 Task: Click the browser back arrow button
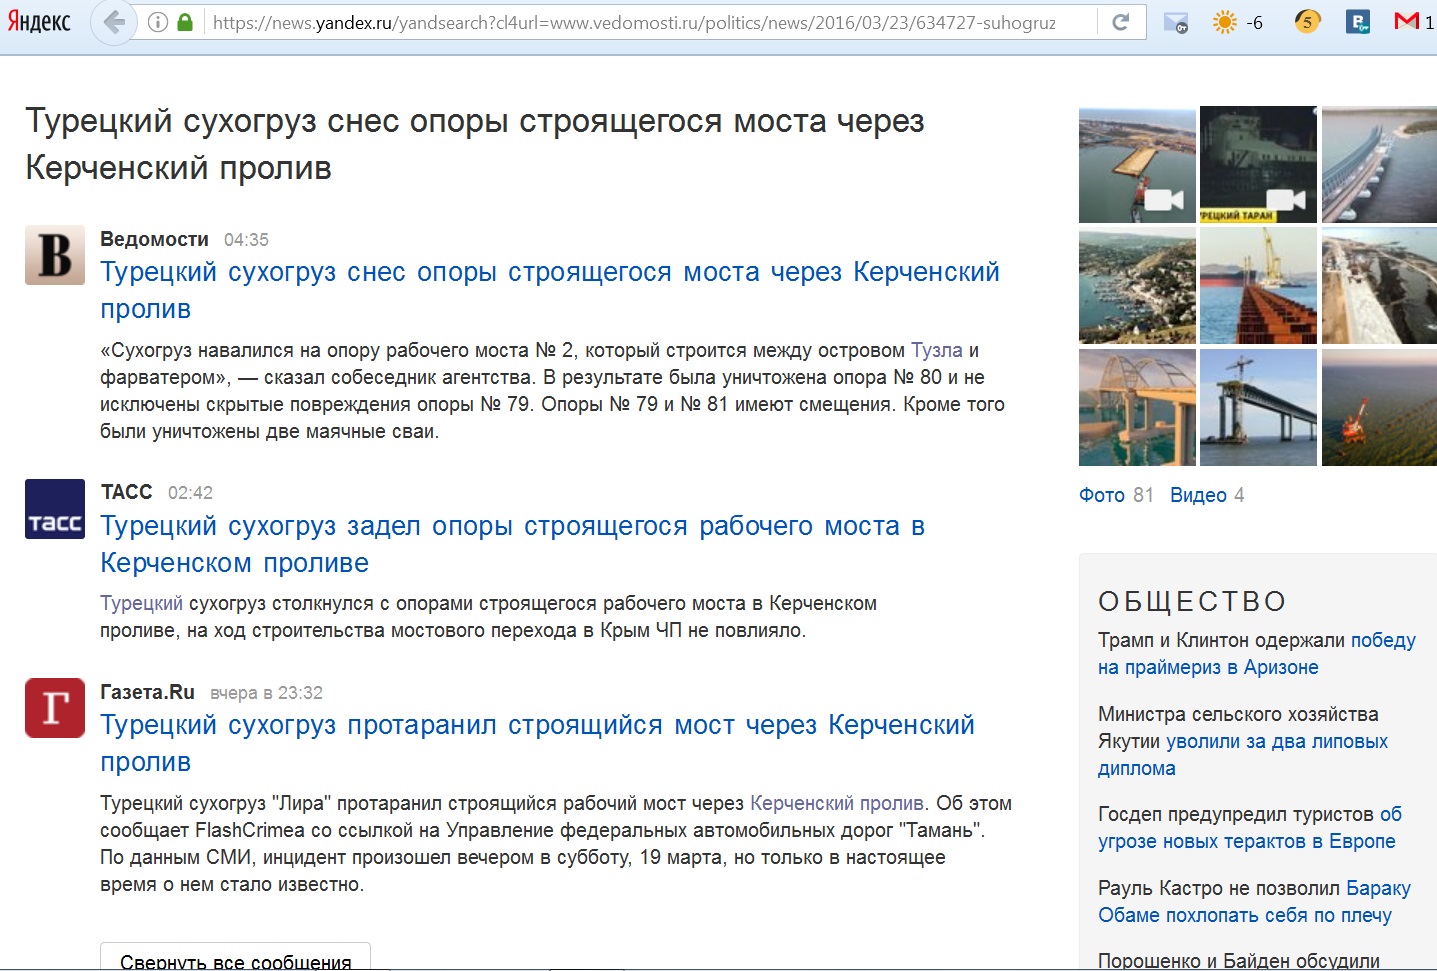(x=114, y=22)
